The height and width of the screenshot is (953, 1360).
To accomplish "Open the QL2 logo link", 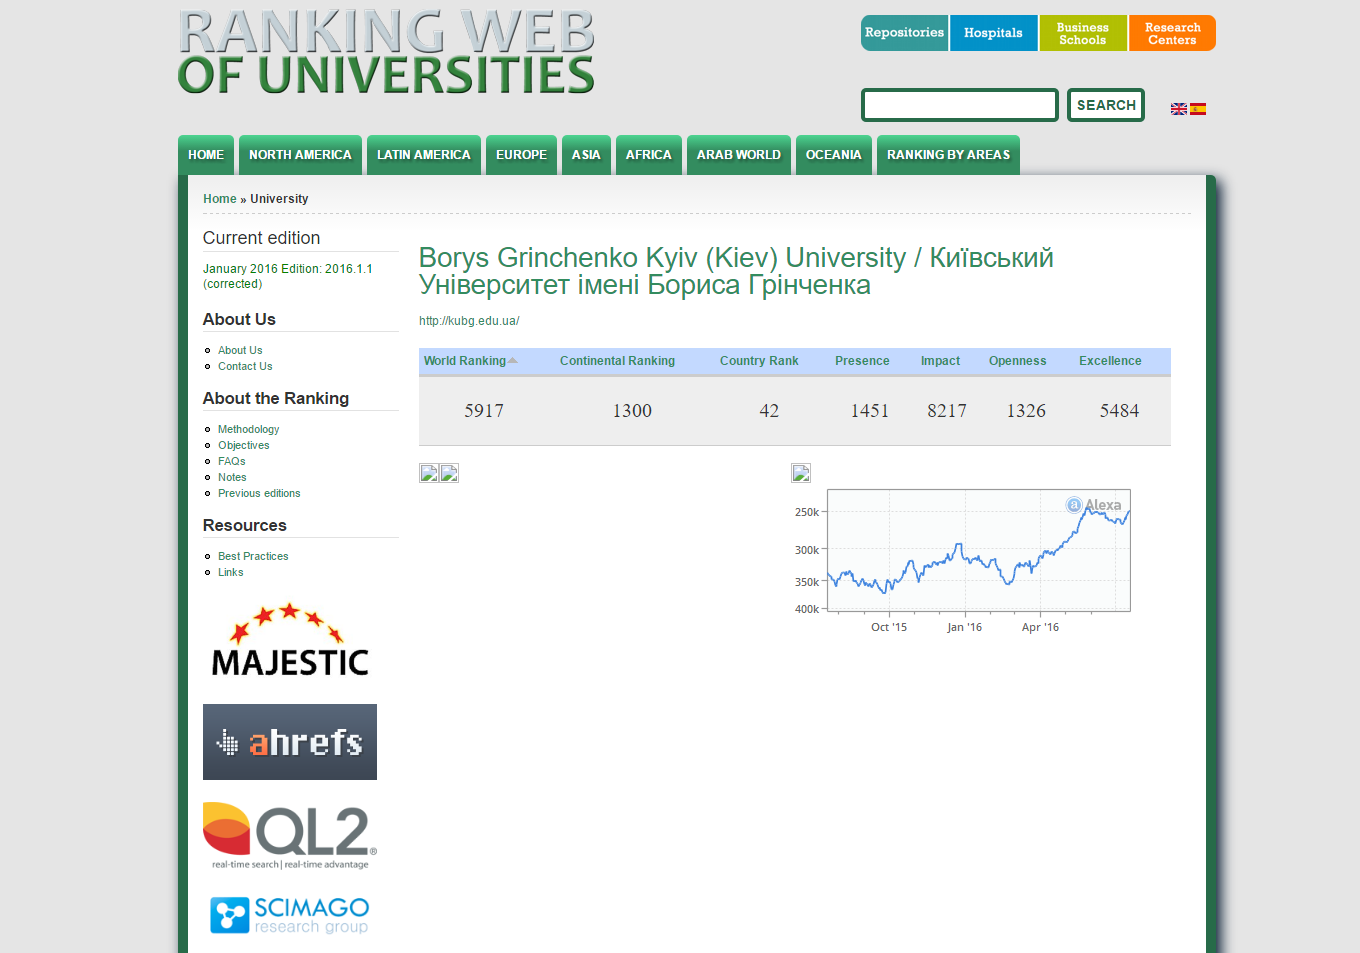I will (x=290, y=836).
